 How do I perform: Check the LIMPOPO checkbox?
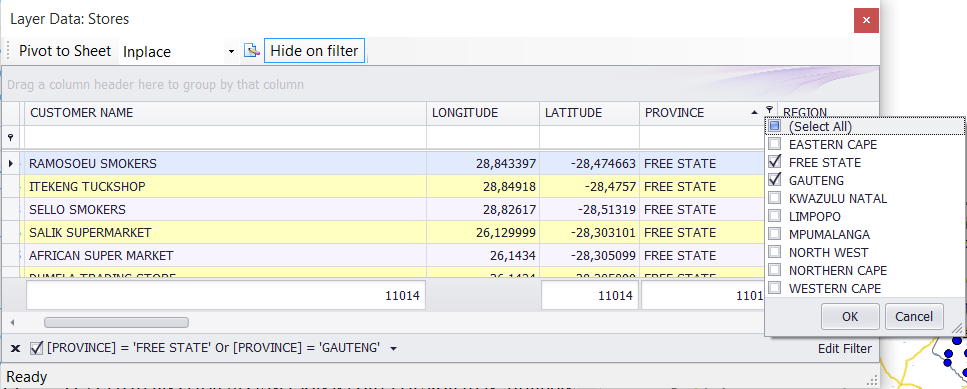point(775,216)
